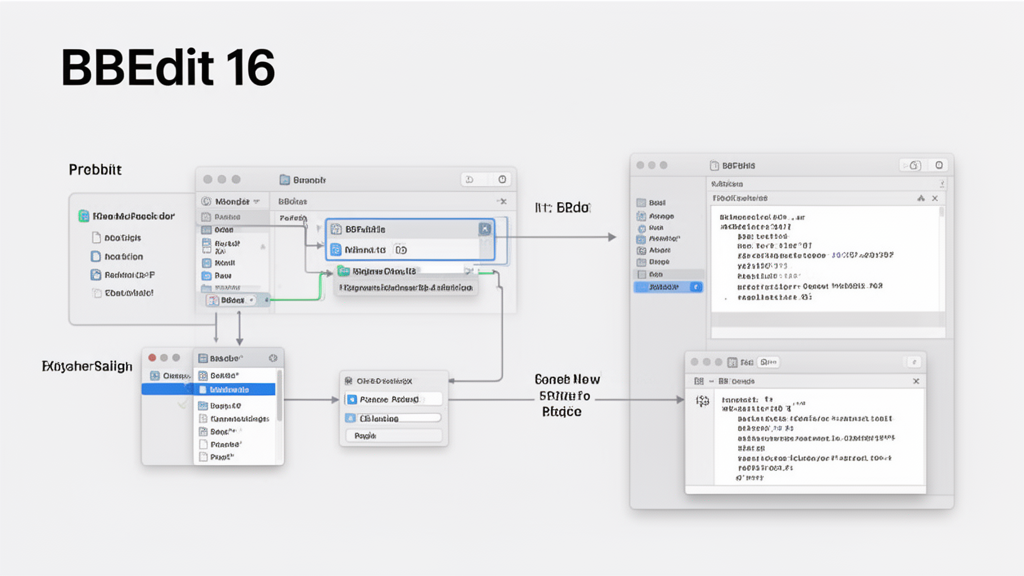Open the "Mionder" sidebar dropdown
1024x576 pixels.
232,201
